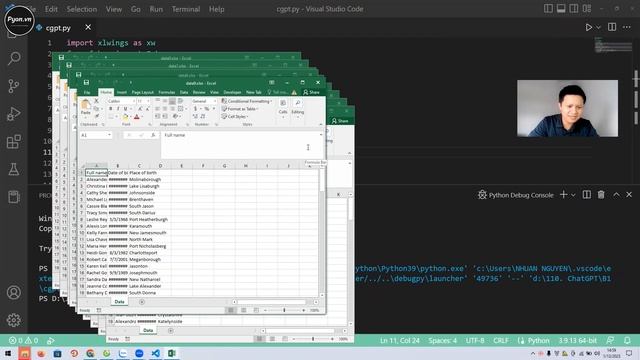The width and height of the screenshot is (640, 360).
Task: Open the Run and Debug view
Action: 14,114
